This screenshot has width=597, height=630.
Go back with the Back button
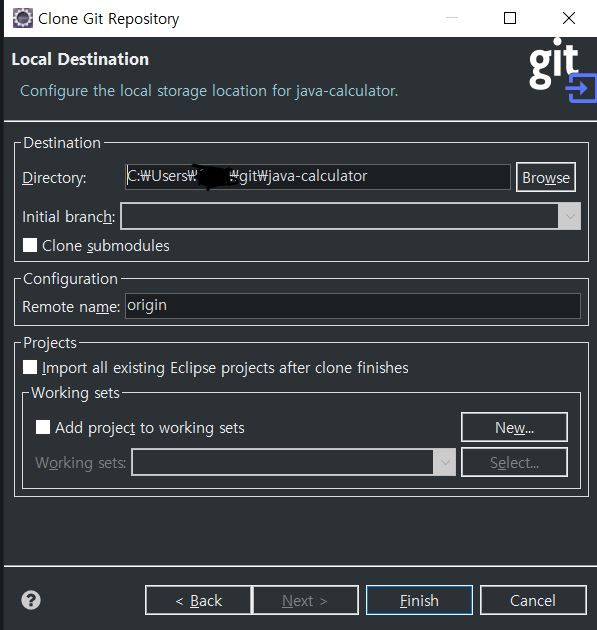pyautogui.click(x=198, y=600)
